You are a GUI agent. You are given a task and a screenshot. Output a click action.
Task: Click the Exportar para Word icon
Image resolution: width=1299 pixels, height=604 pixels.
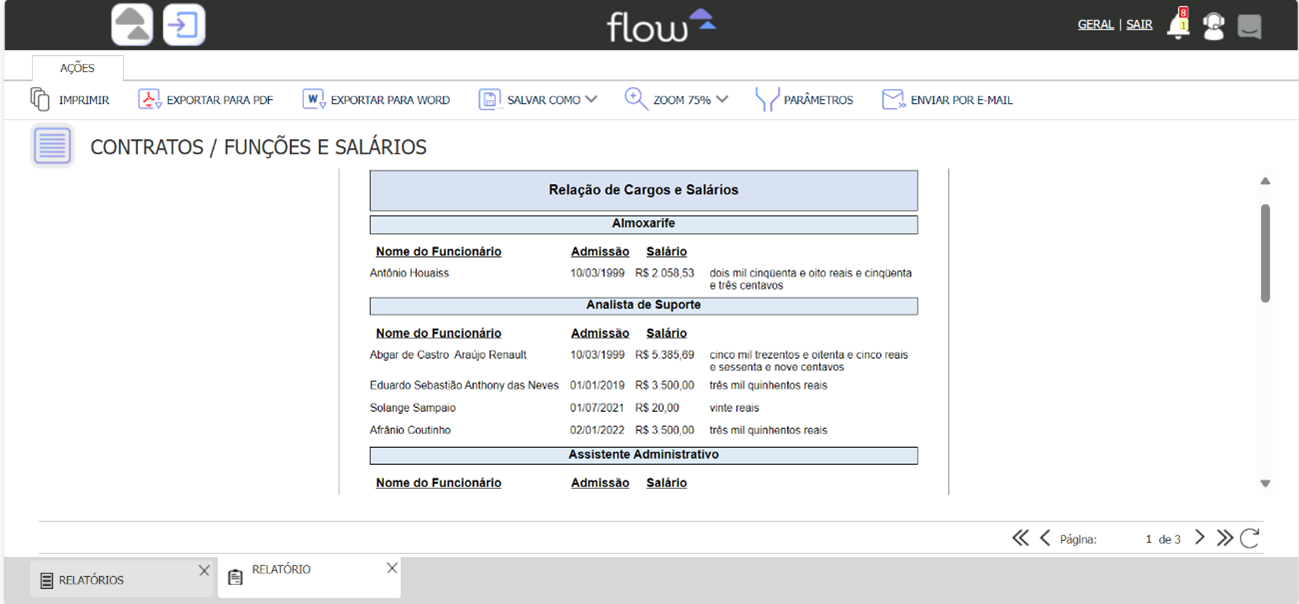pos(314,99)
